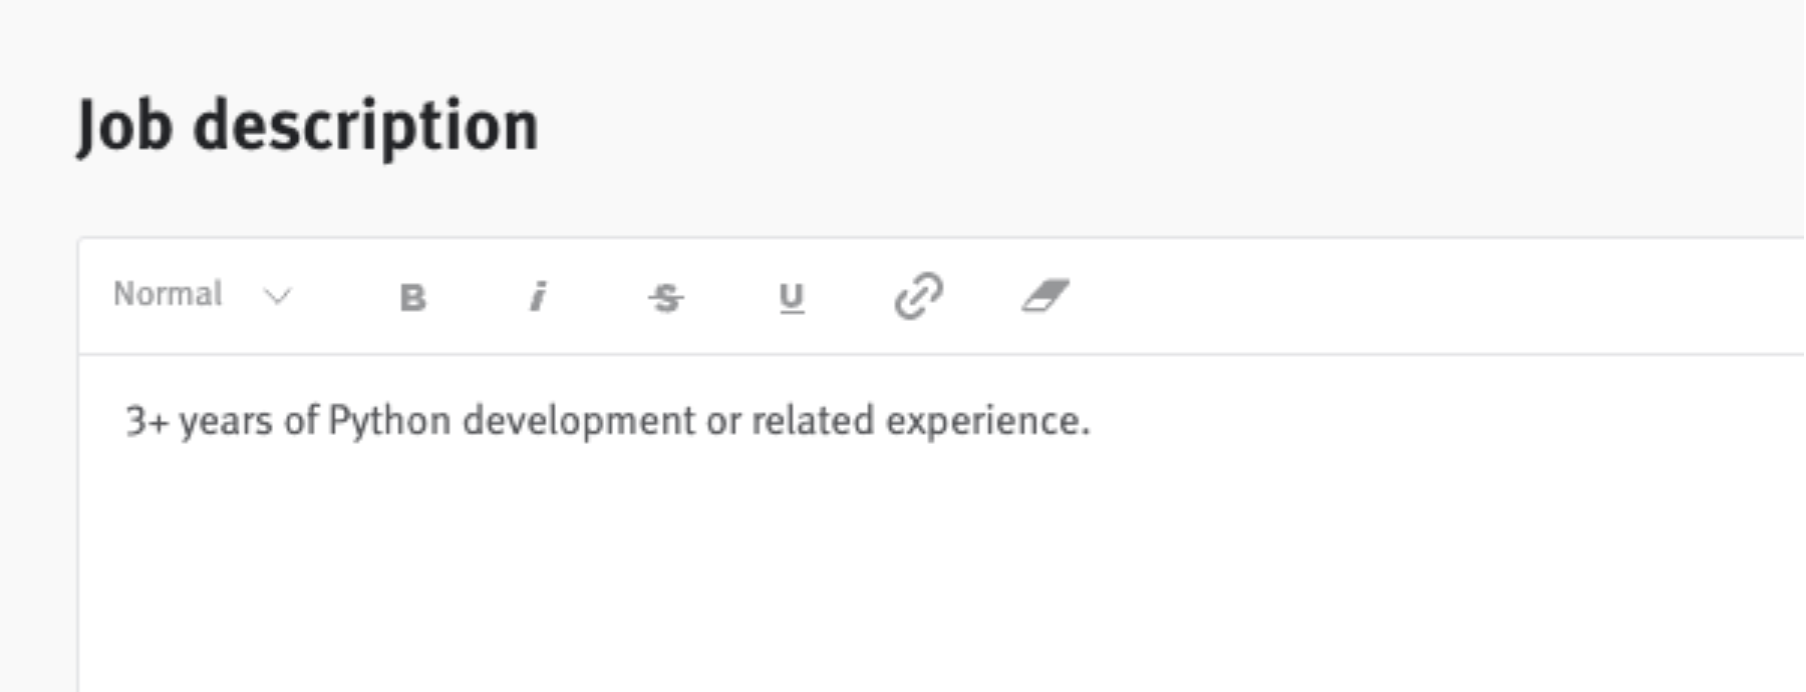The image size is (1806, 692).
Task: Insert a hyperlink using the chain icon
Action: coord(918,296)
